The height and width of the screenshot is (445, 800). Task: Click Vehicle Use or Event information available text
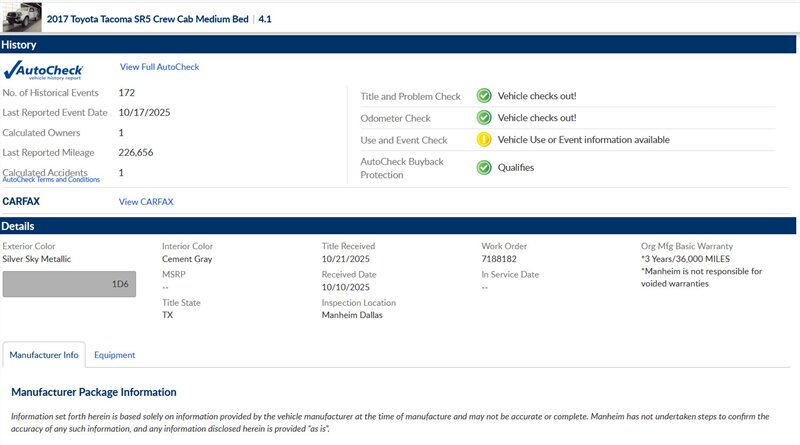583,140
